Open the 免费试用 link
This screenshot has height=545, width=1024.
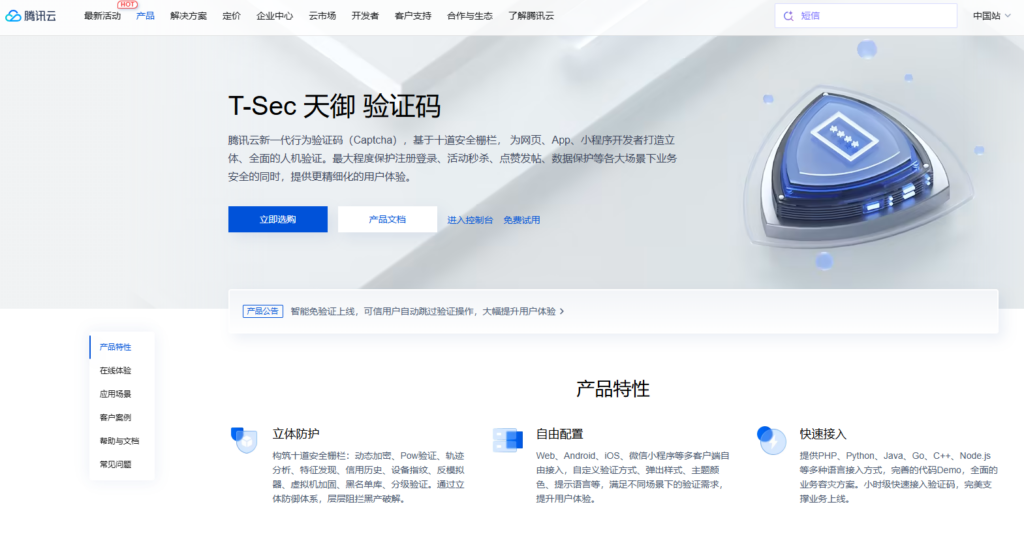(x=521, y=220)
